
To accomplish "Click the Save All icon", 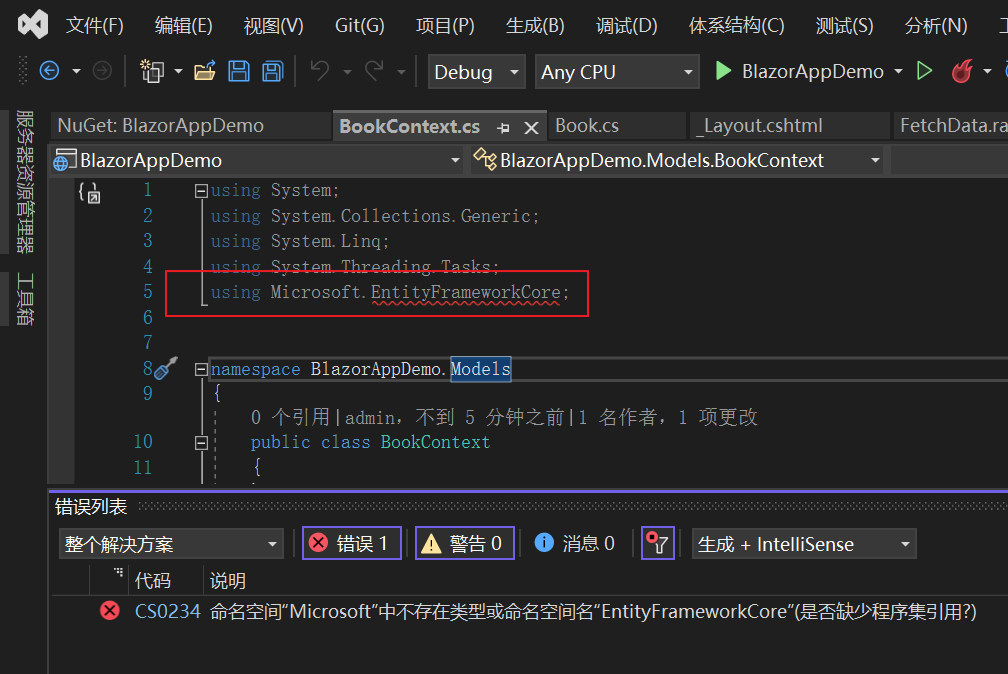I will [273, 71].
